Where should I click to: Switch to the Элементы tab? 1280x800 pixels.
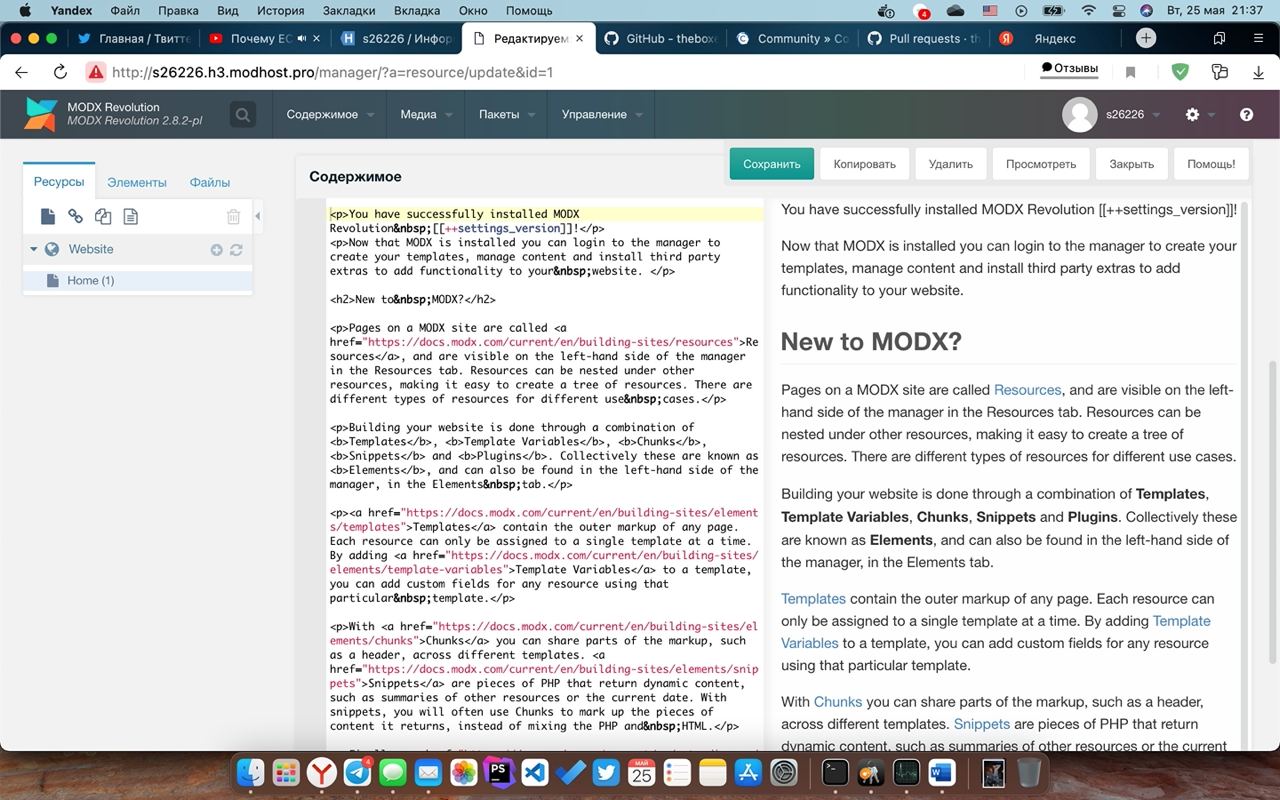[137, 182]
